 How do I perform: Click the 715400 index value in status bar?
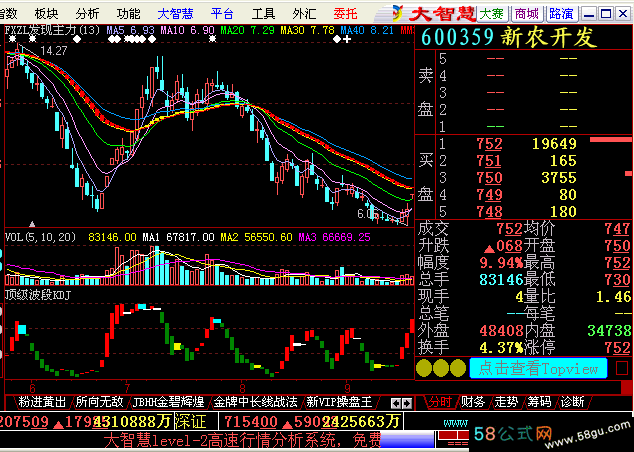pos(251,422)
